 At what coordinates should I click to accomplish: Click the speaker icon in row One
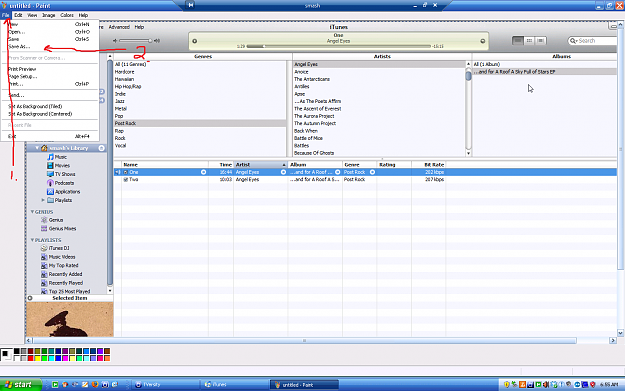[x=117, y=172]
